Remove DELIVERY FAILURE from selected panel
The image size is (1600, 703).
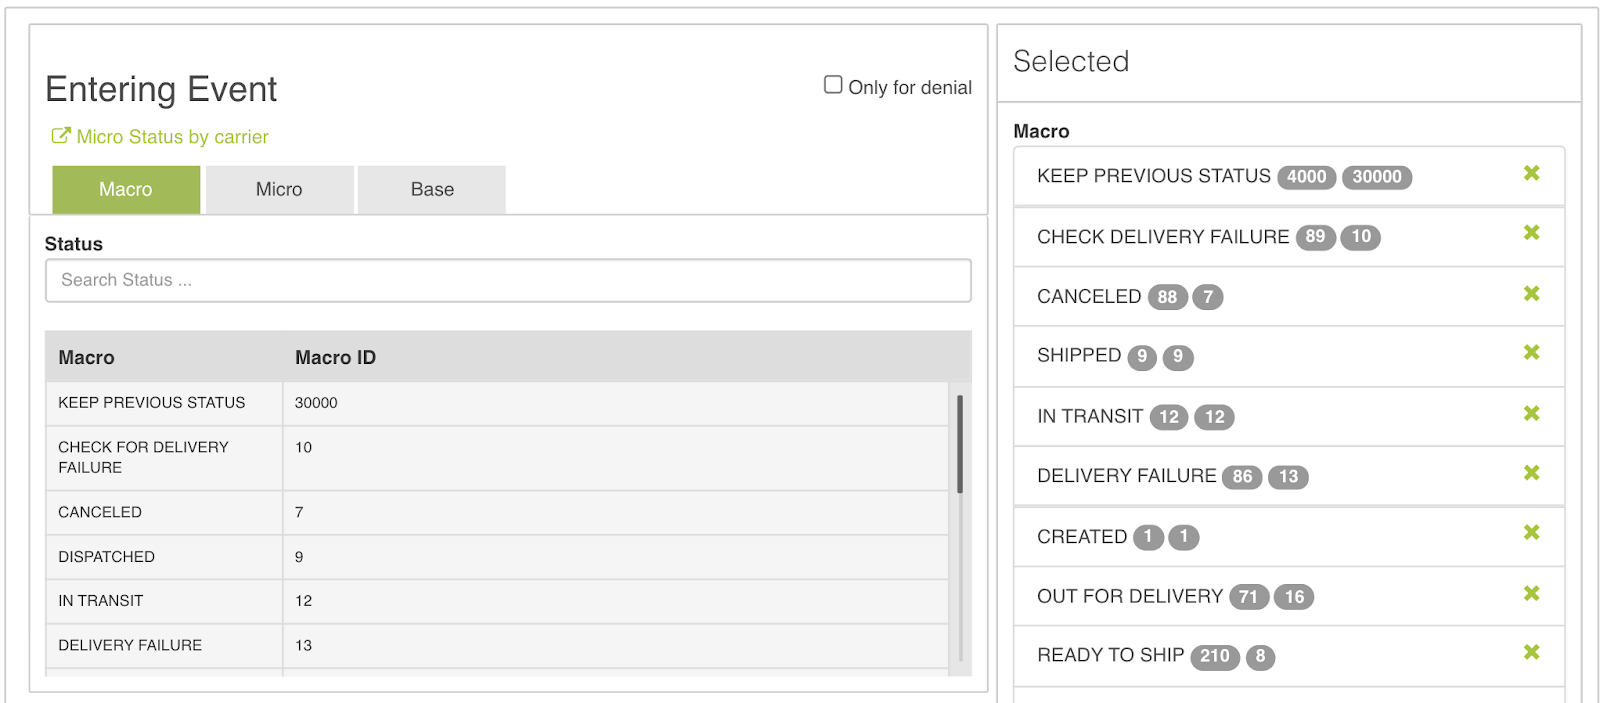click(x=1531, y=473)
